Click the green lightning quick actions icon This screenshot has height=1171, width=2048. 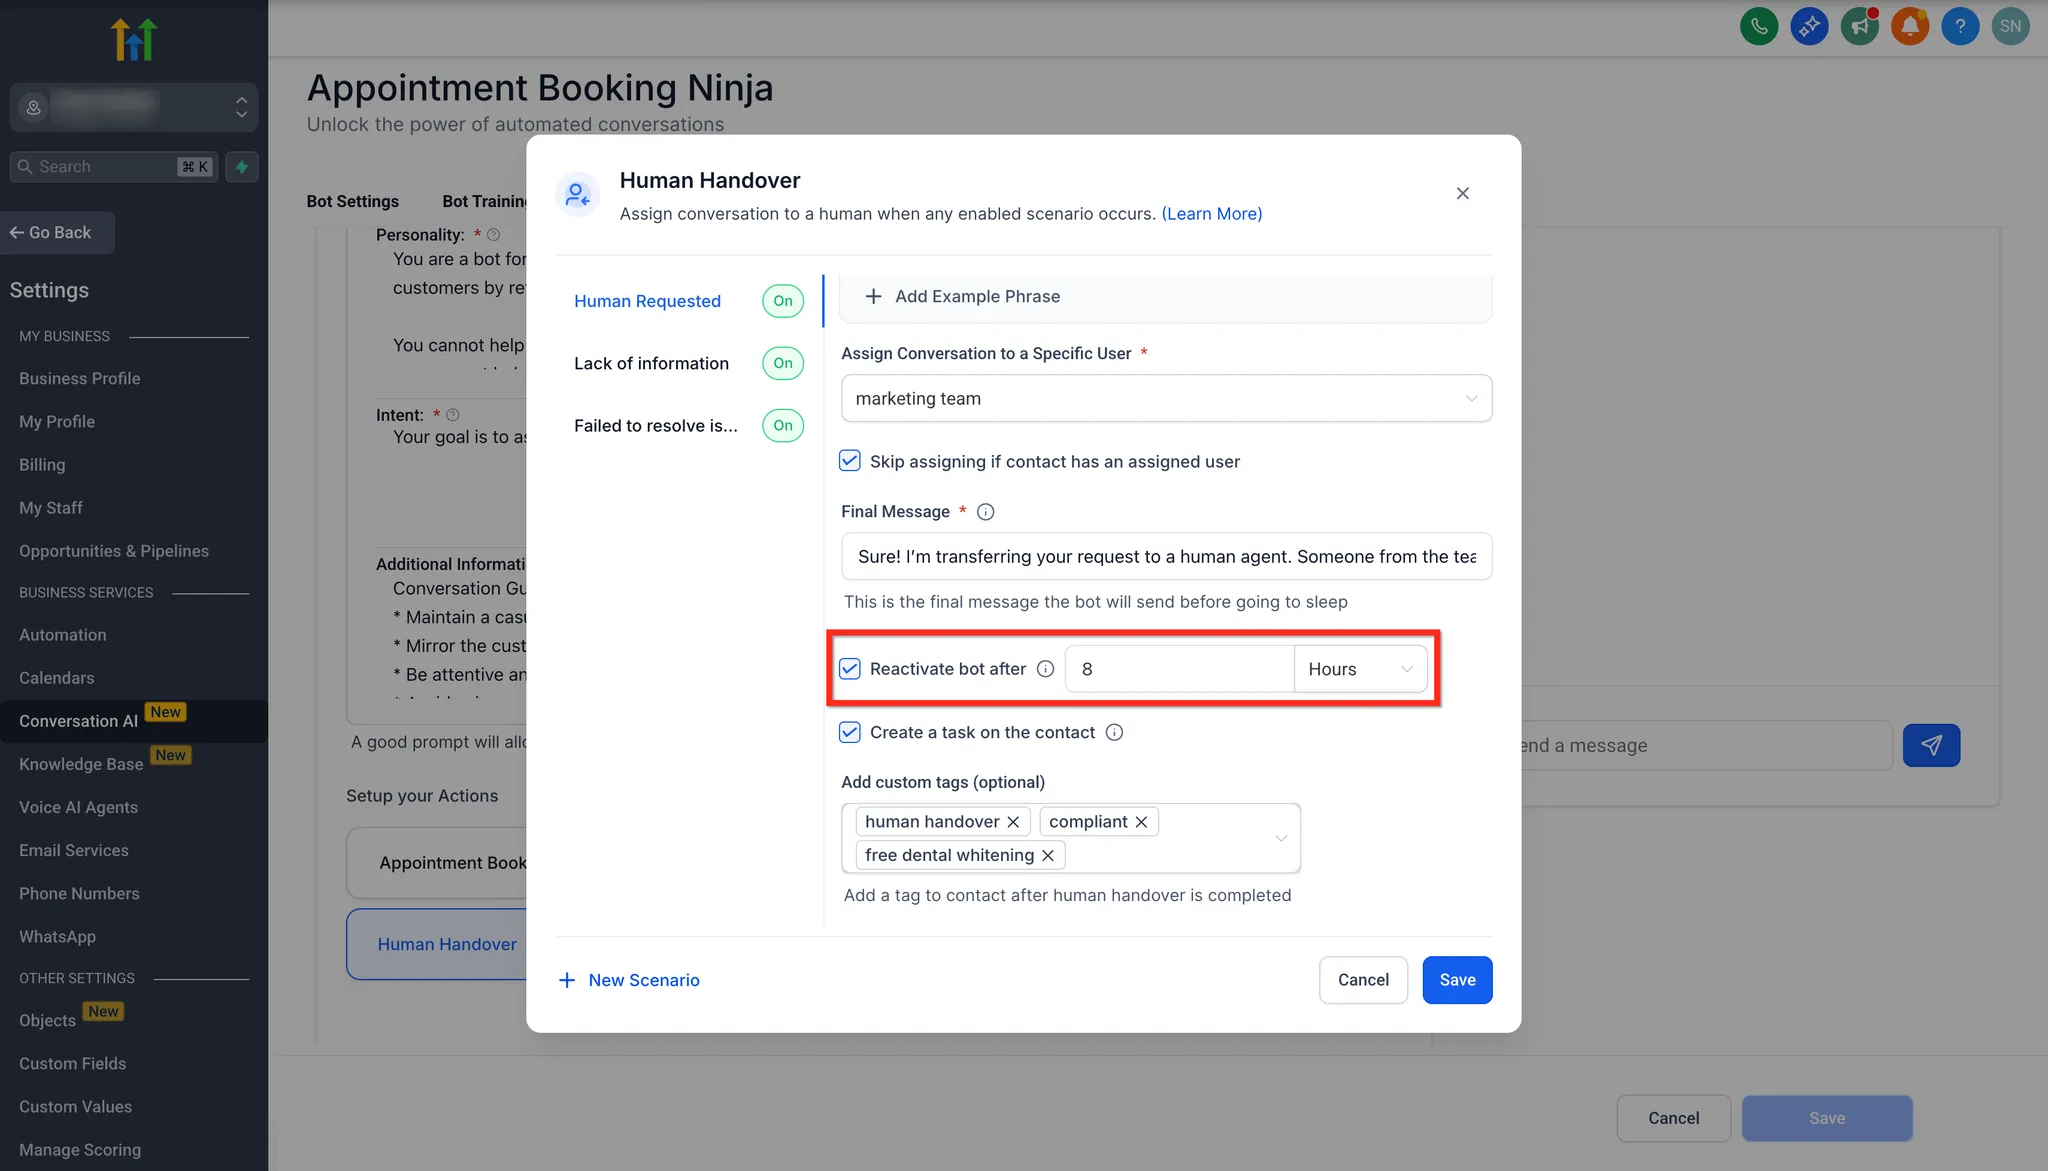click(241, 167)
